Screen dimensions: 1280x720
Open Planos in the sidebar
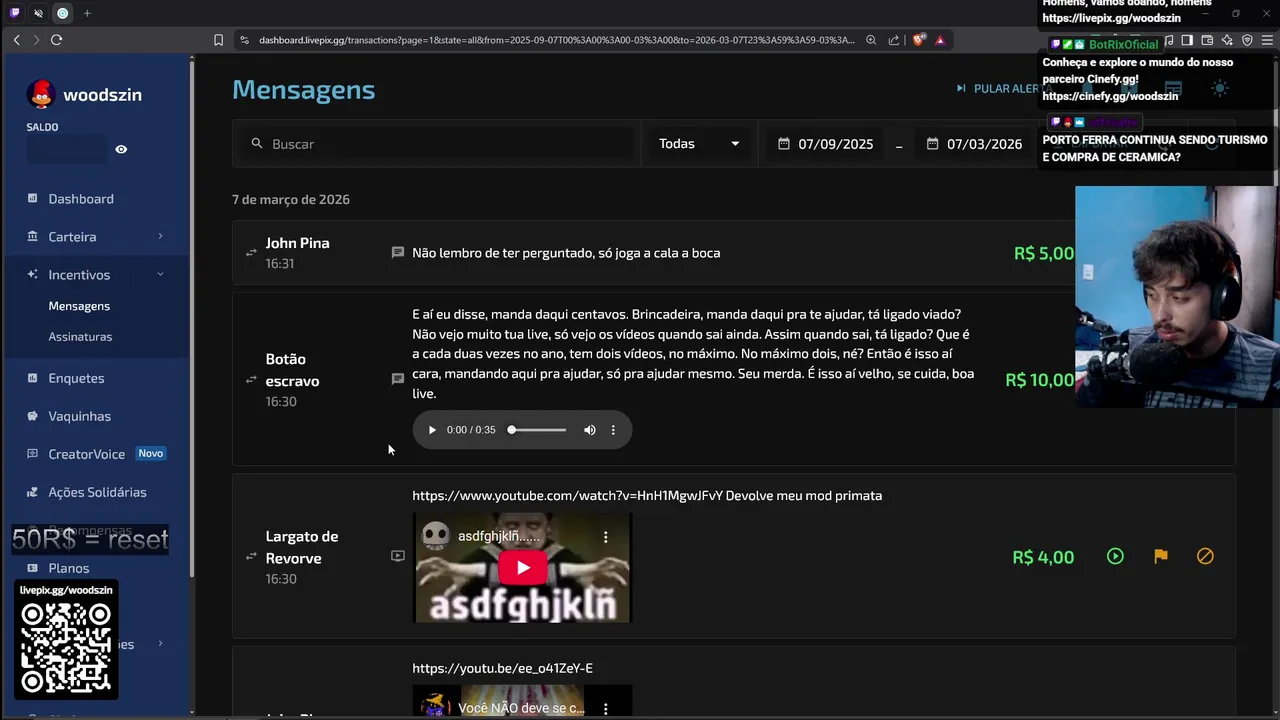pos(69,568)
